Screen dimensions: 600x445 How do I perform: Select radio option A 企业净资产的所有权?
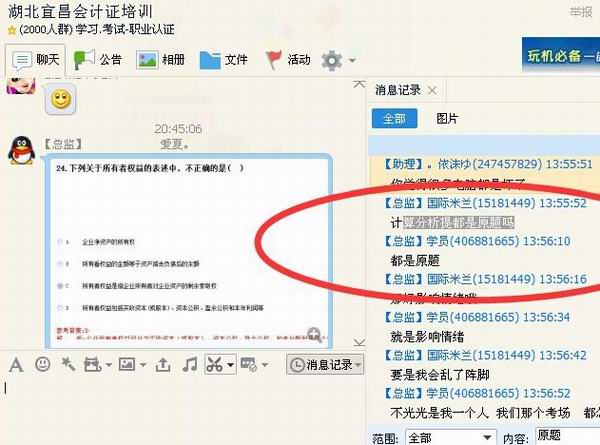click(60, 242)
